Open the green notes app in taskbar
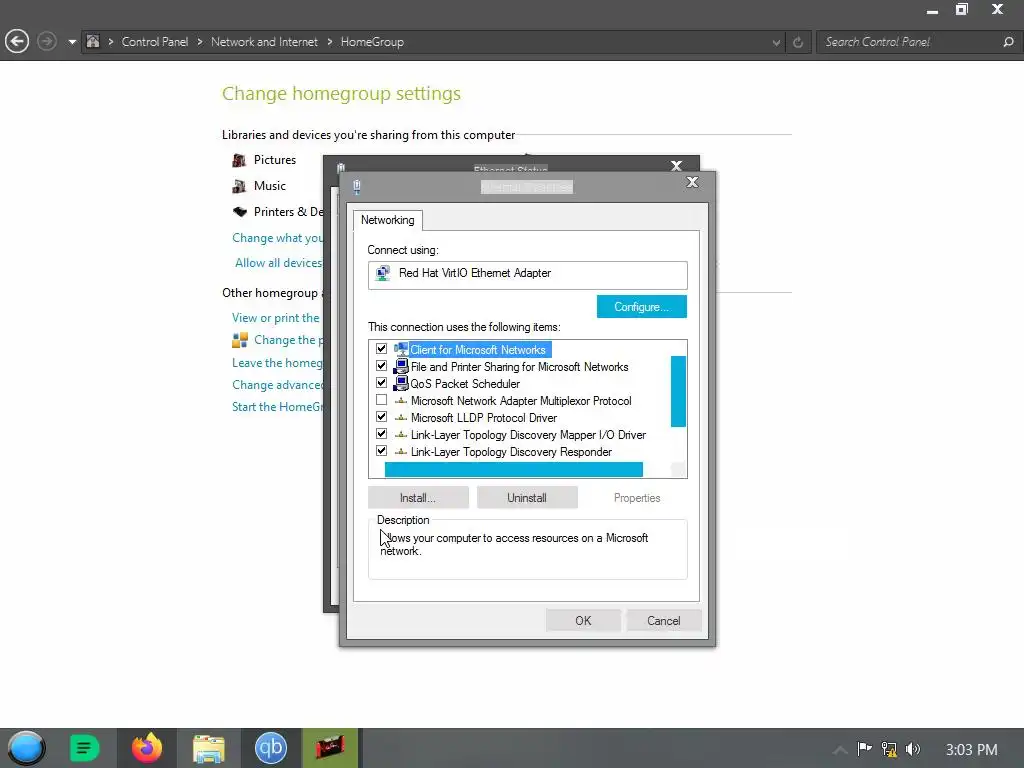Viewport: 1024px width, 768px height. pos(84,748)
